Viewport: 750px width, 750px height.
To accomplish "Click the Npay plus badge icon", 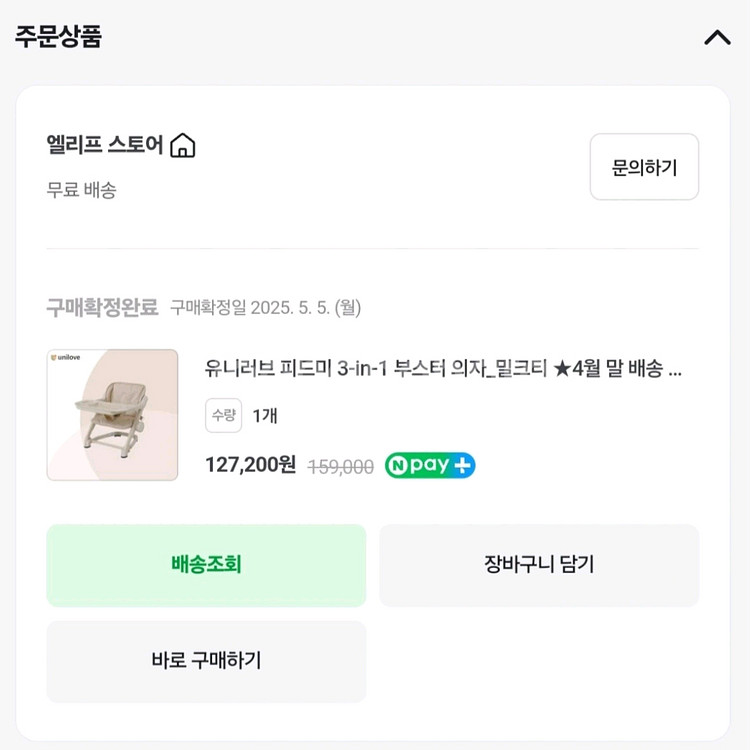I will [x=430, y=466].
